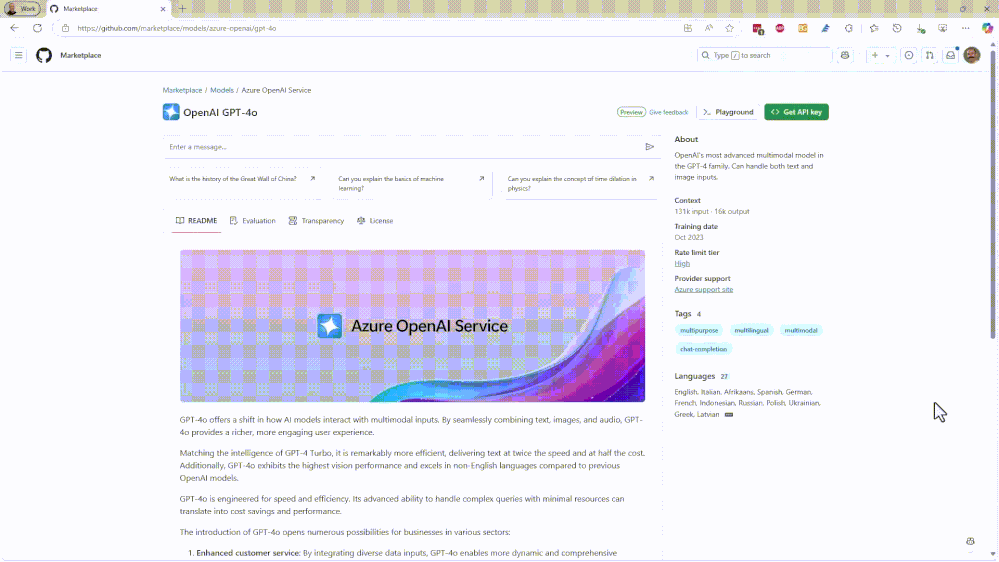Viewport: 999px width, 562px height.
Task: Close the Marketplace browser tab
Action: [x=162, y=9]
